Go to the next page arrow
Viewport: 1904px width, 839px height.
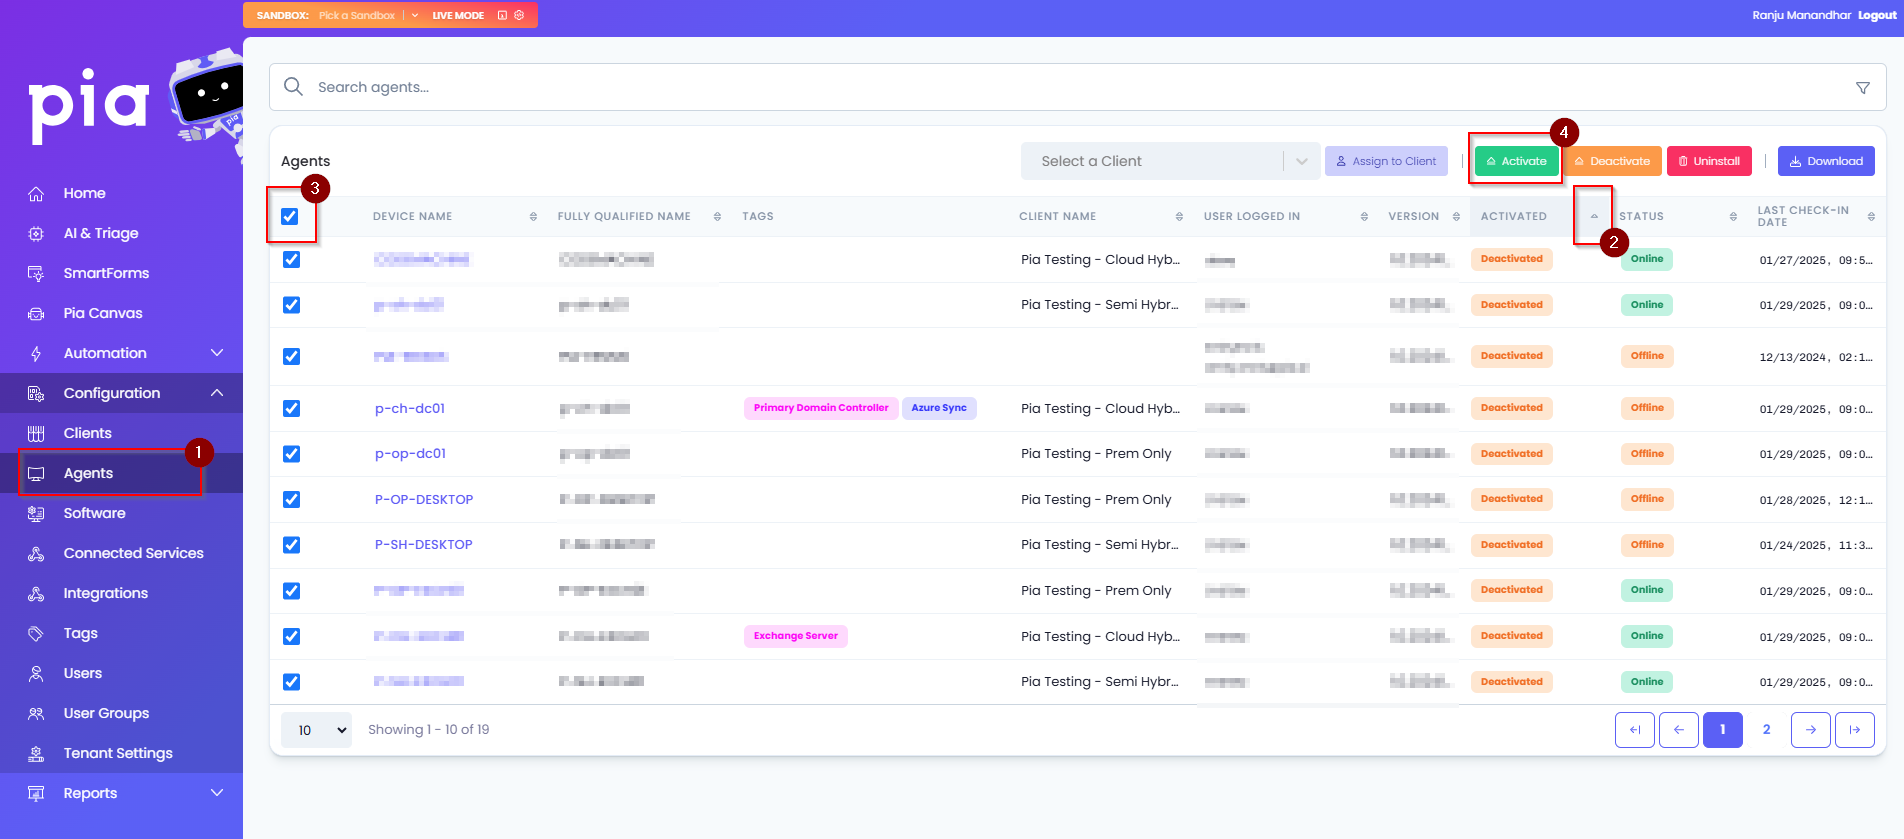1810,730
